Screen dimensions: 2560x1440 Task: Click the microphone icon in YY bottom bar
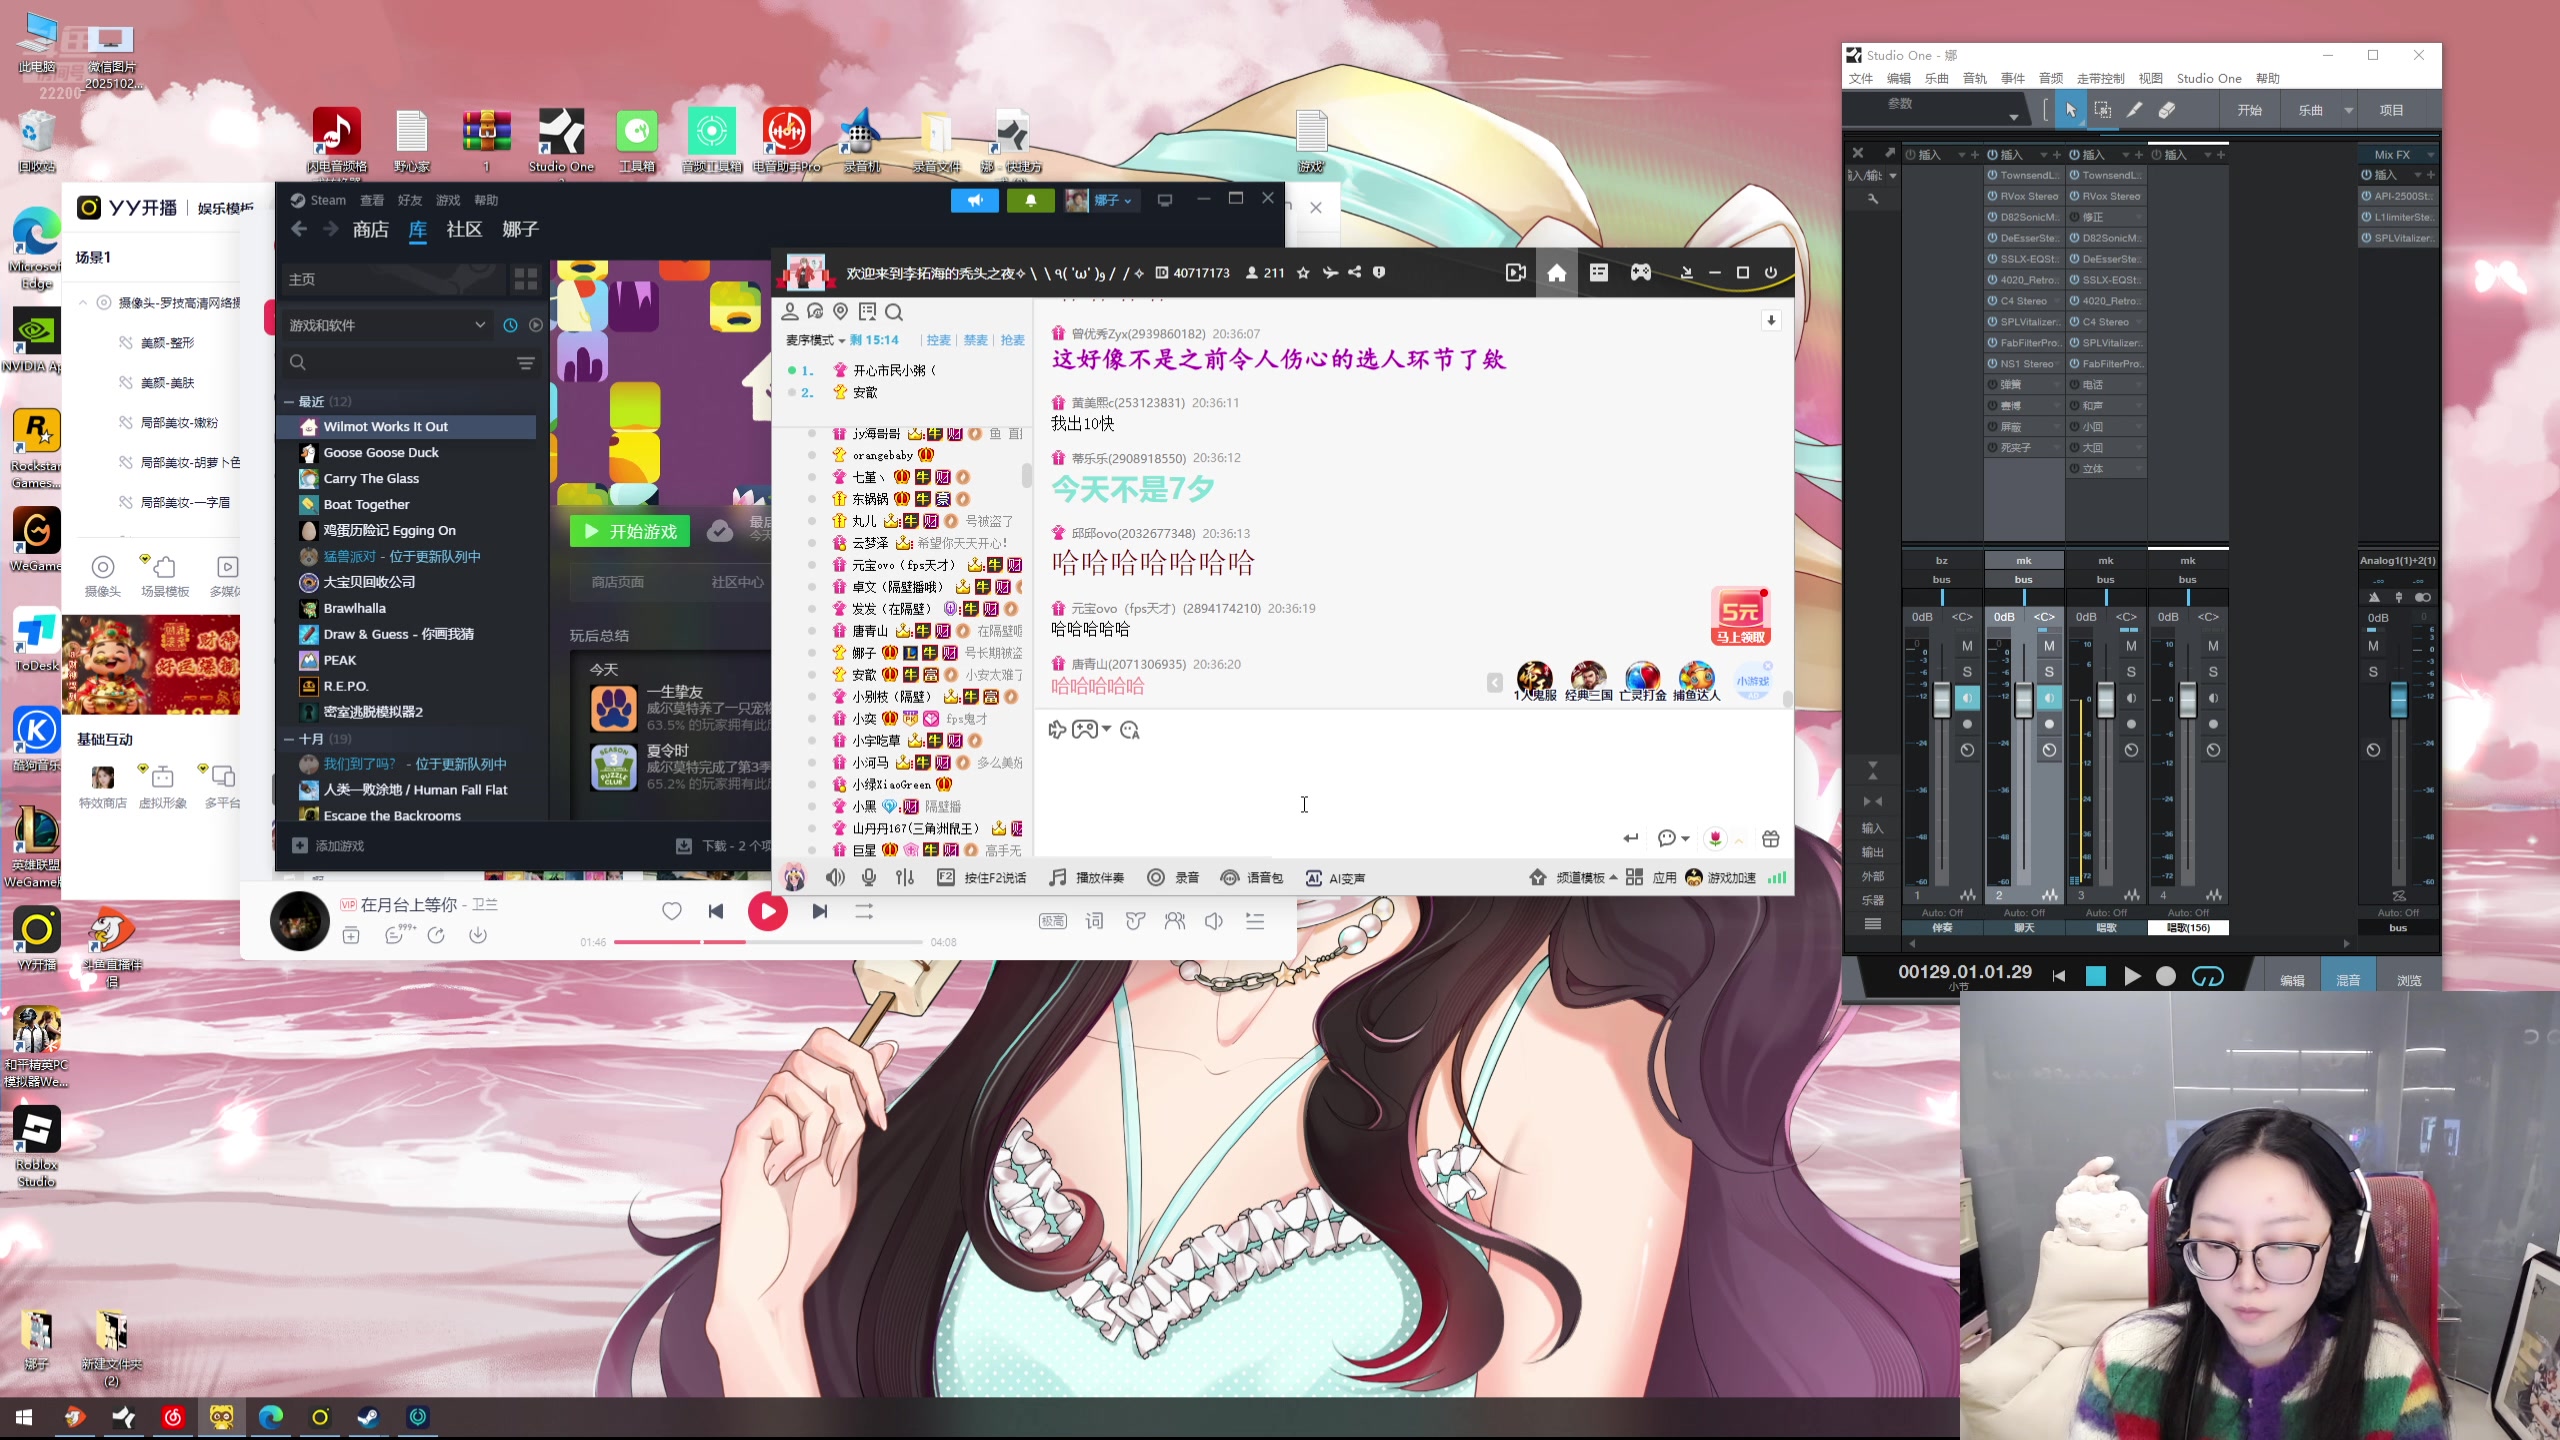869,878
